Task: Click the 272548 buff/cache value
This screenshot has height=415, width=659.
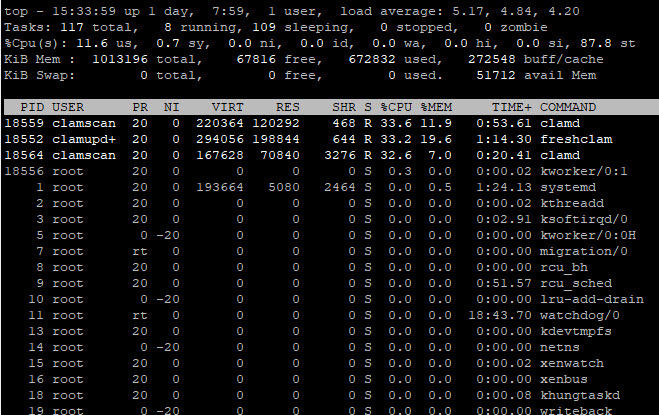Action: pyautogui.click(x=491, y=59)
